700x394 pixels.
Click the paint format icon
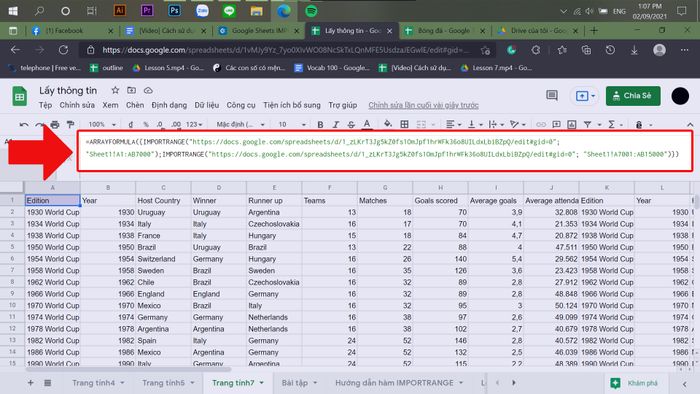(x=70, y=124)
